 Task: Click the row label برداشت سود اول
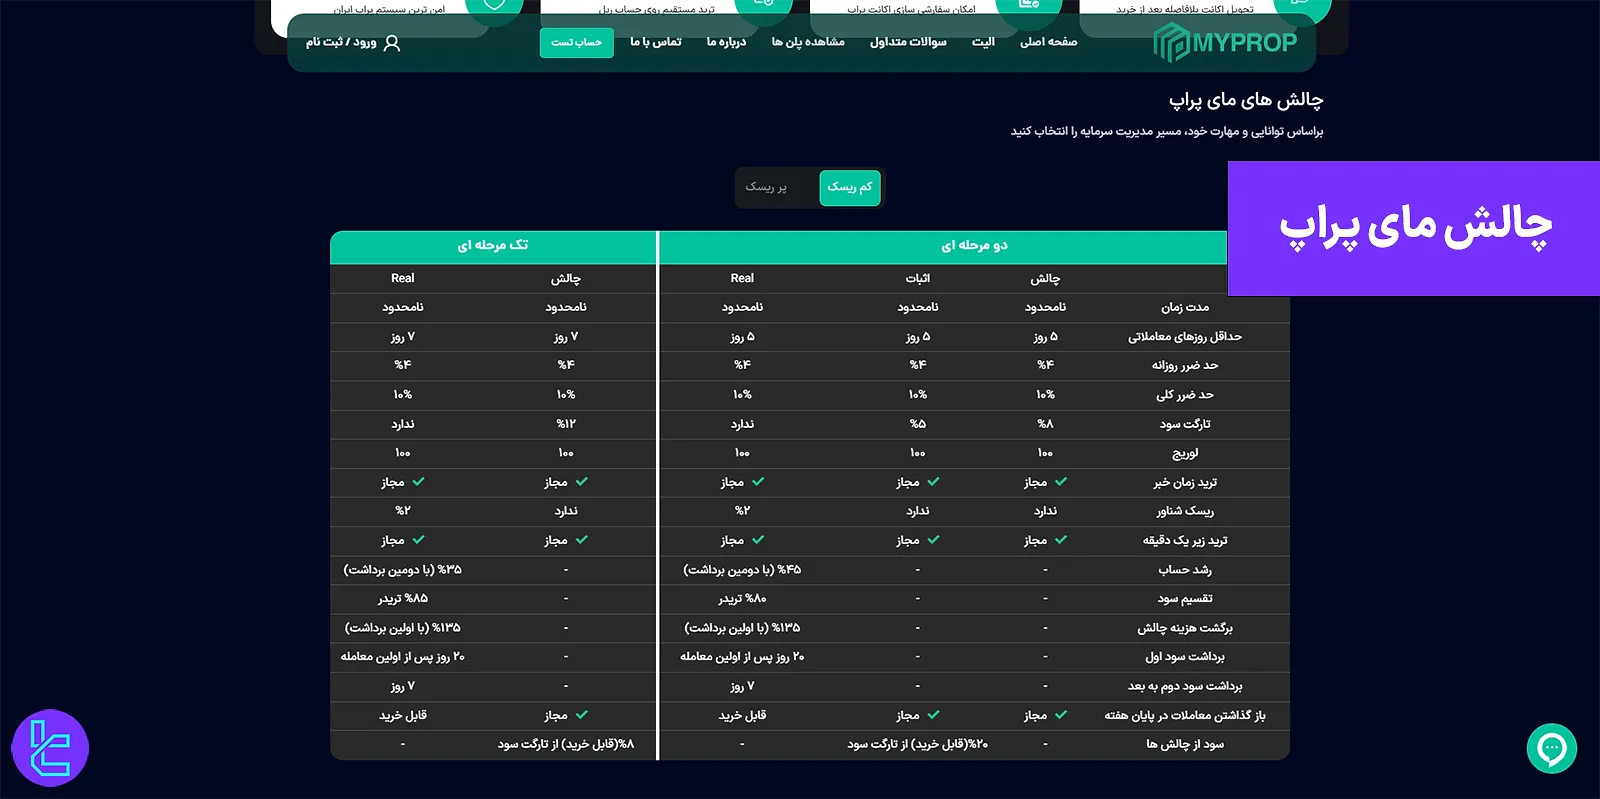point(1185,657)
